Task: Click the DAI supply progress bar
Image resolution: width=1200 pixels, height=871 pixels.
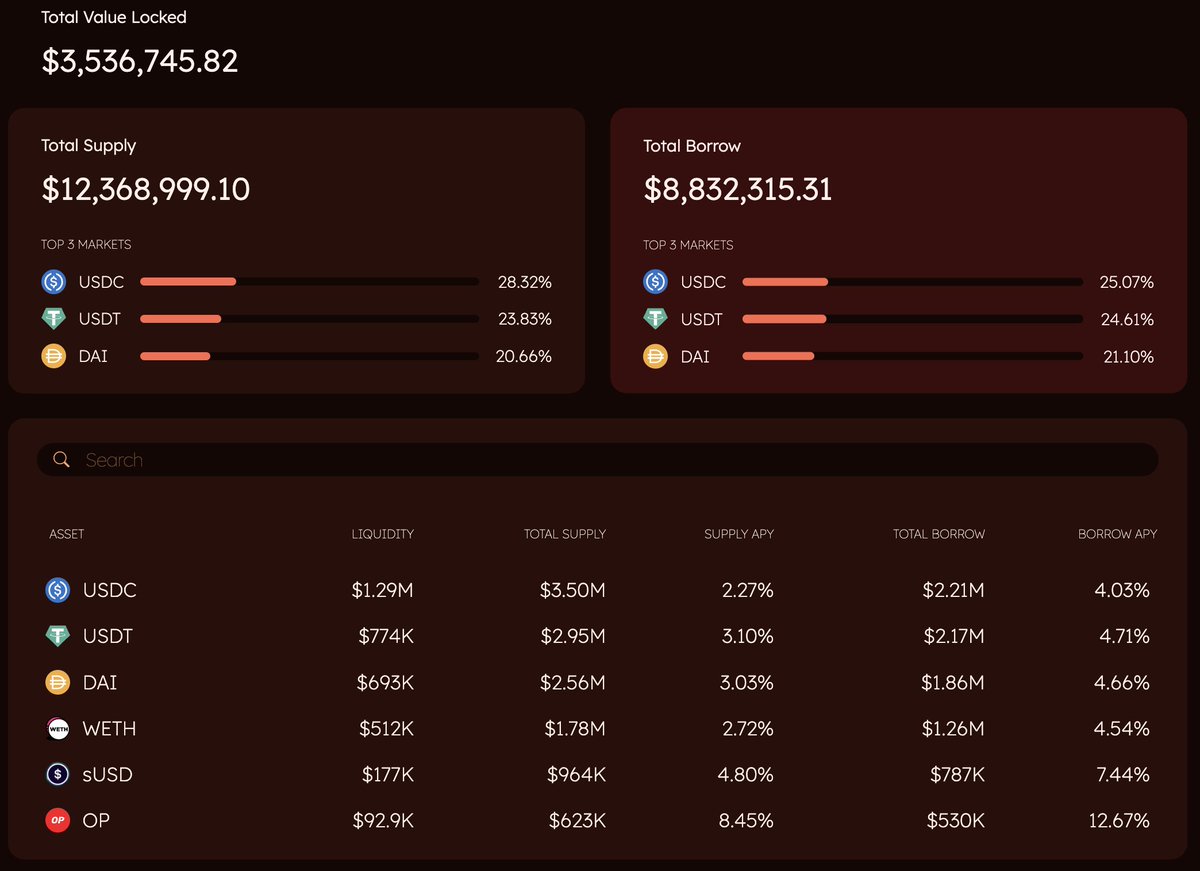Action: click(309, 356)
